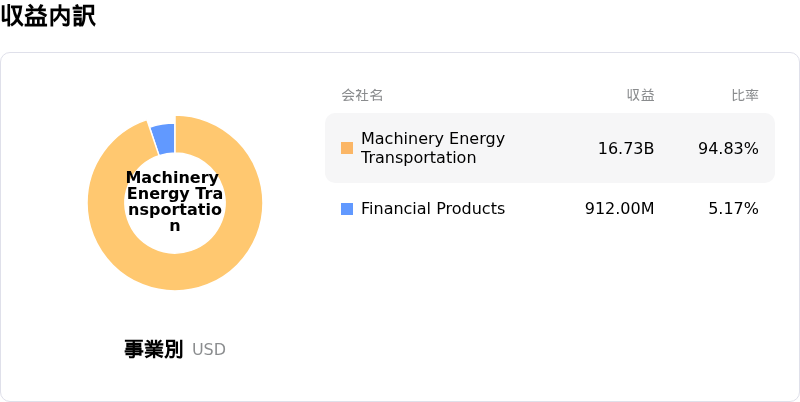Click the blank area below the Financial Products row
800x402 pixels.
pos(550,300)
